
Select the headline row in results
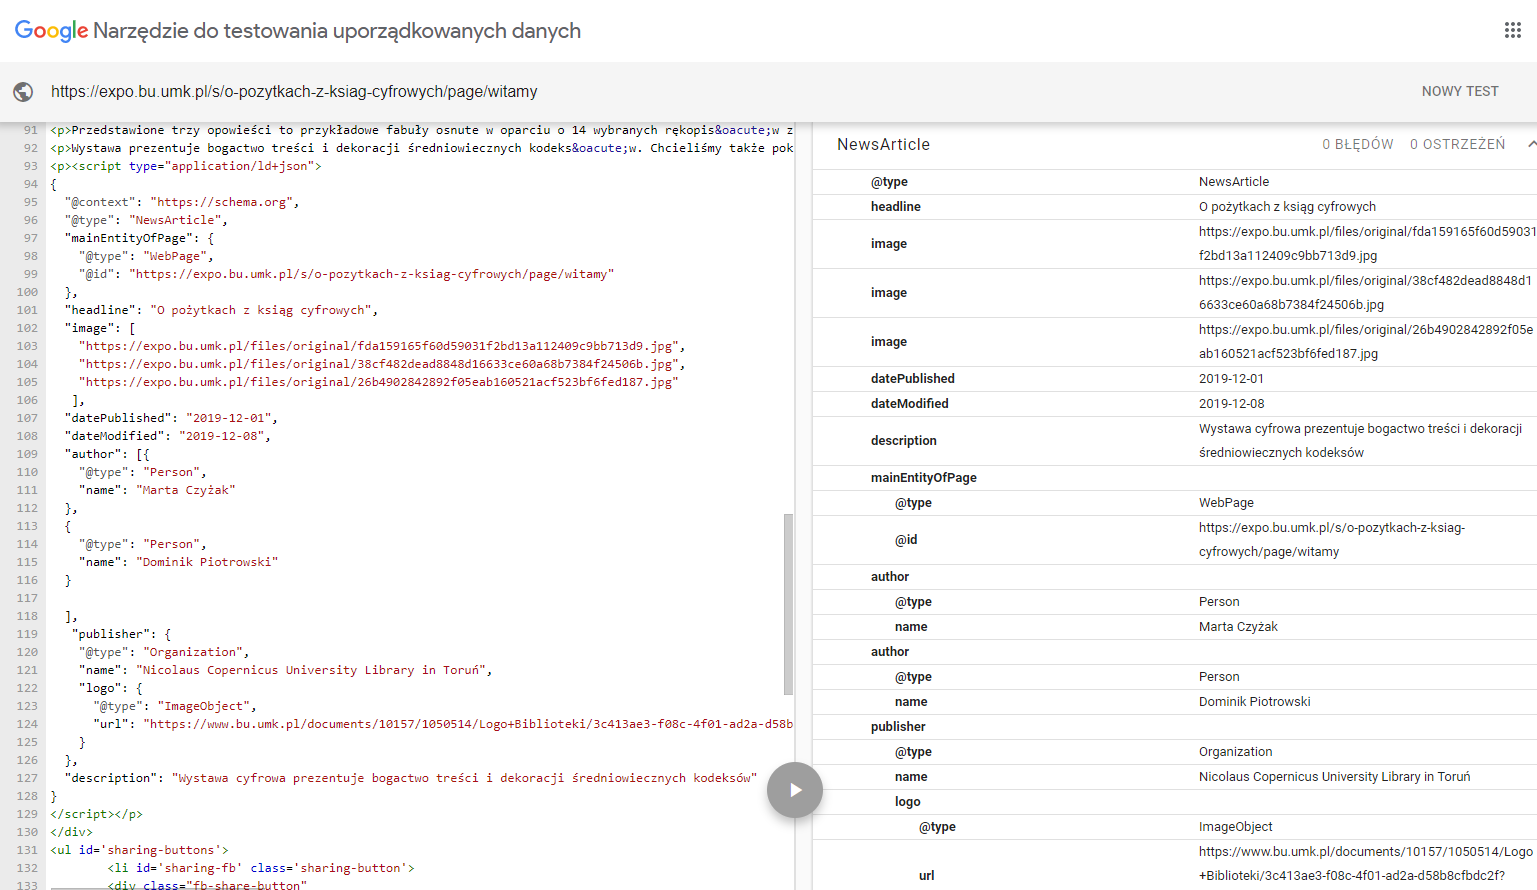click(1175, 206)
